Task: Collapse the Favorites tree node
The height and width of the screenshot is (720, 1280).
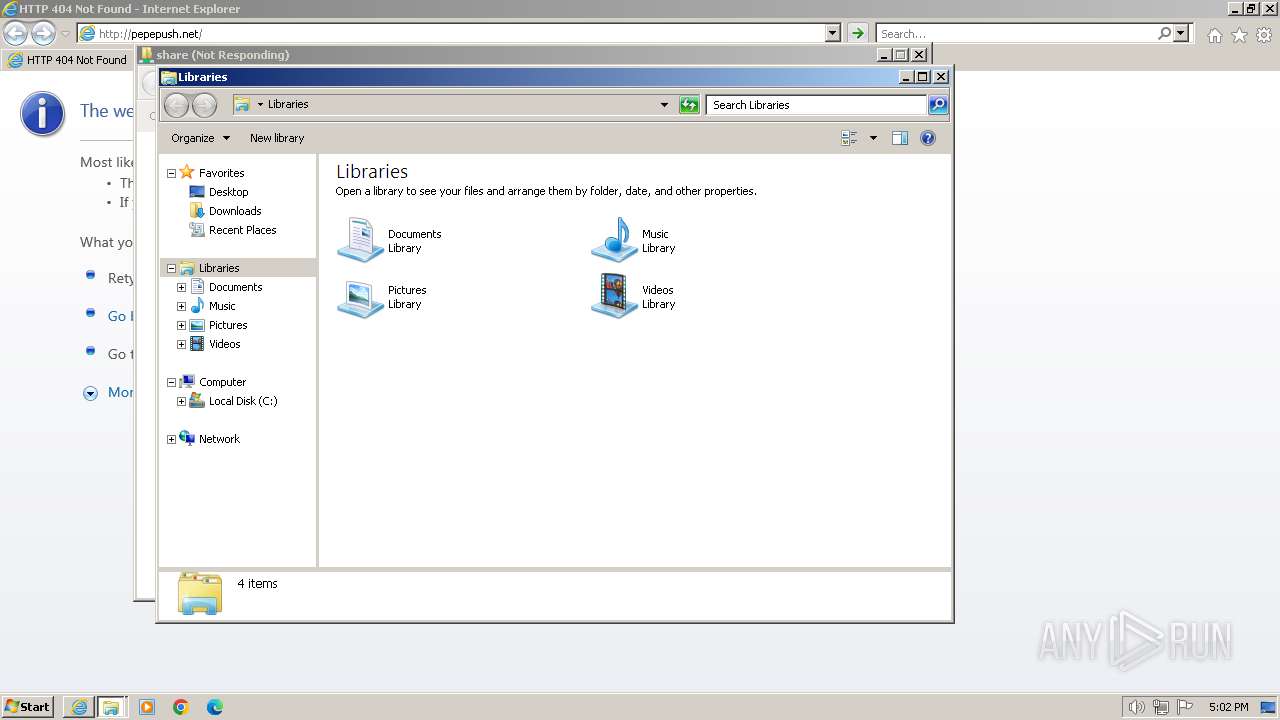Action: (171, 173)
